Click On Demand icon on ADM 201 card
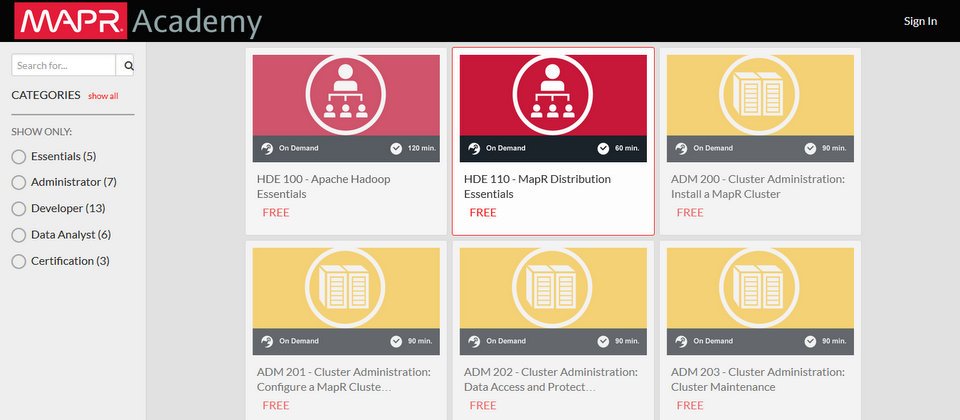The width and height of the screenshot is (960, 420). [267, 341]
